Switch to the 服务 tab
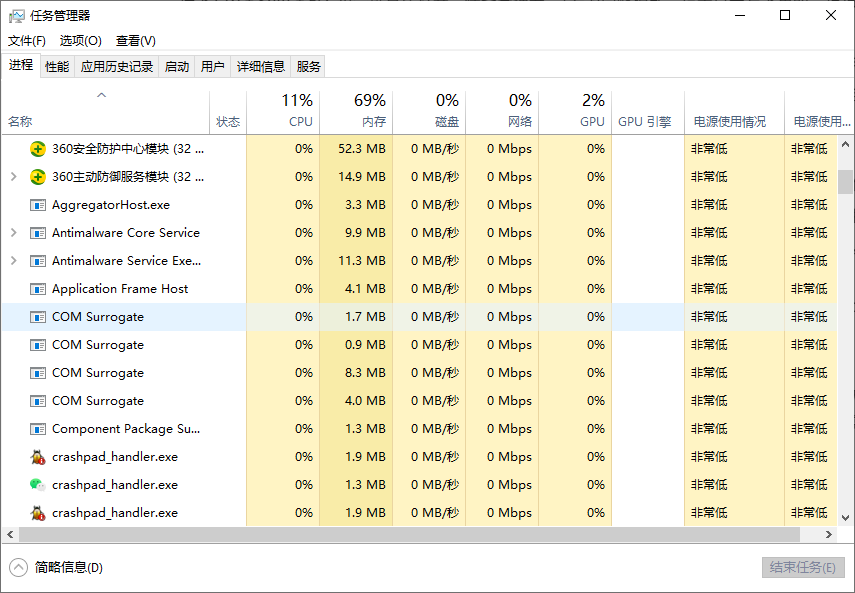The width and height of the screenshot is (855, 593). tap(308, 66)
